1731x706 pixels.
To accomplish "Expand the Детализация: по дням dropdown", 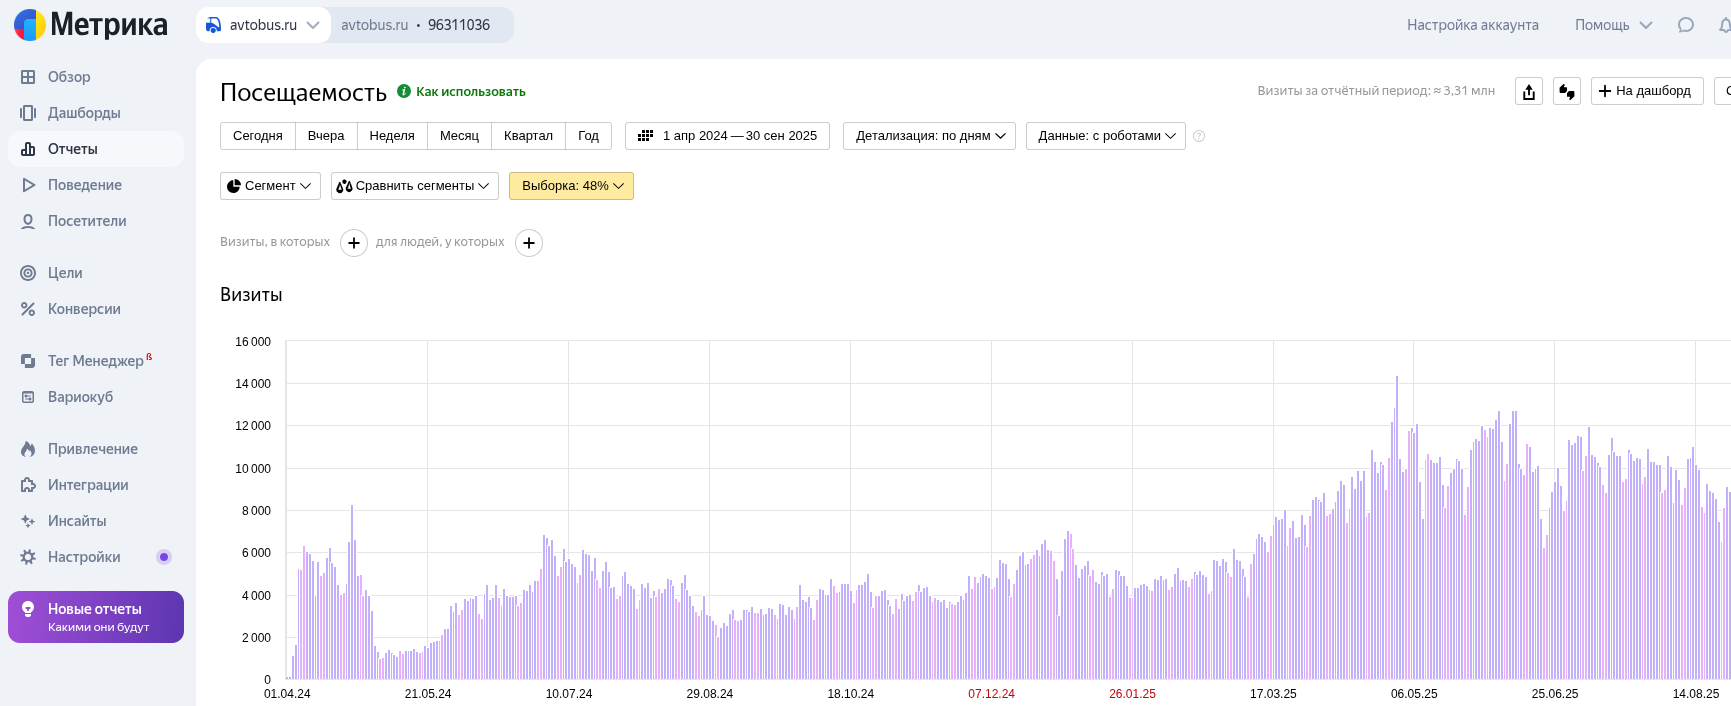I will tap(929, 136).
